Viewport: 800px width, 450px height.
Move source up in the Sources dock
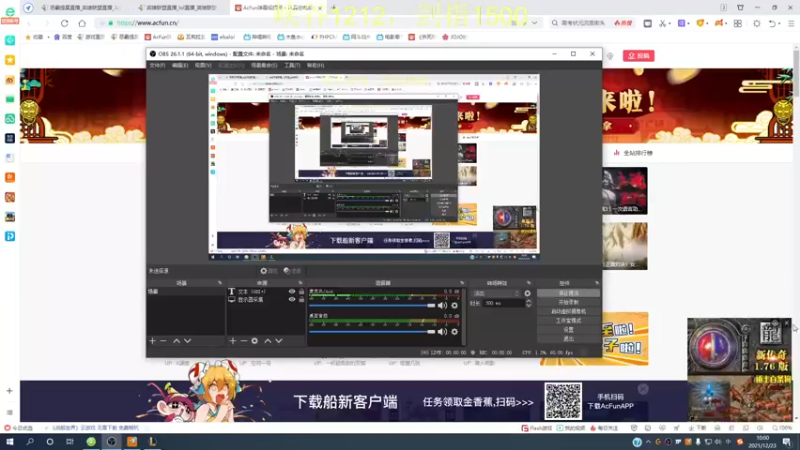pos(268,340)
